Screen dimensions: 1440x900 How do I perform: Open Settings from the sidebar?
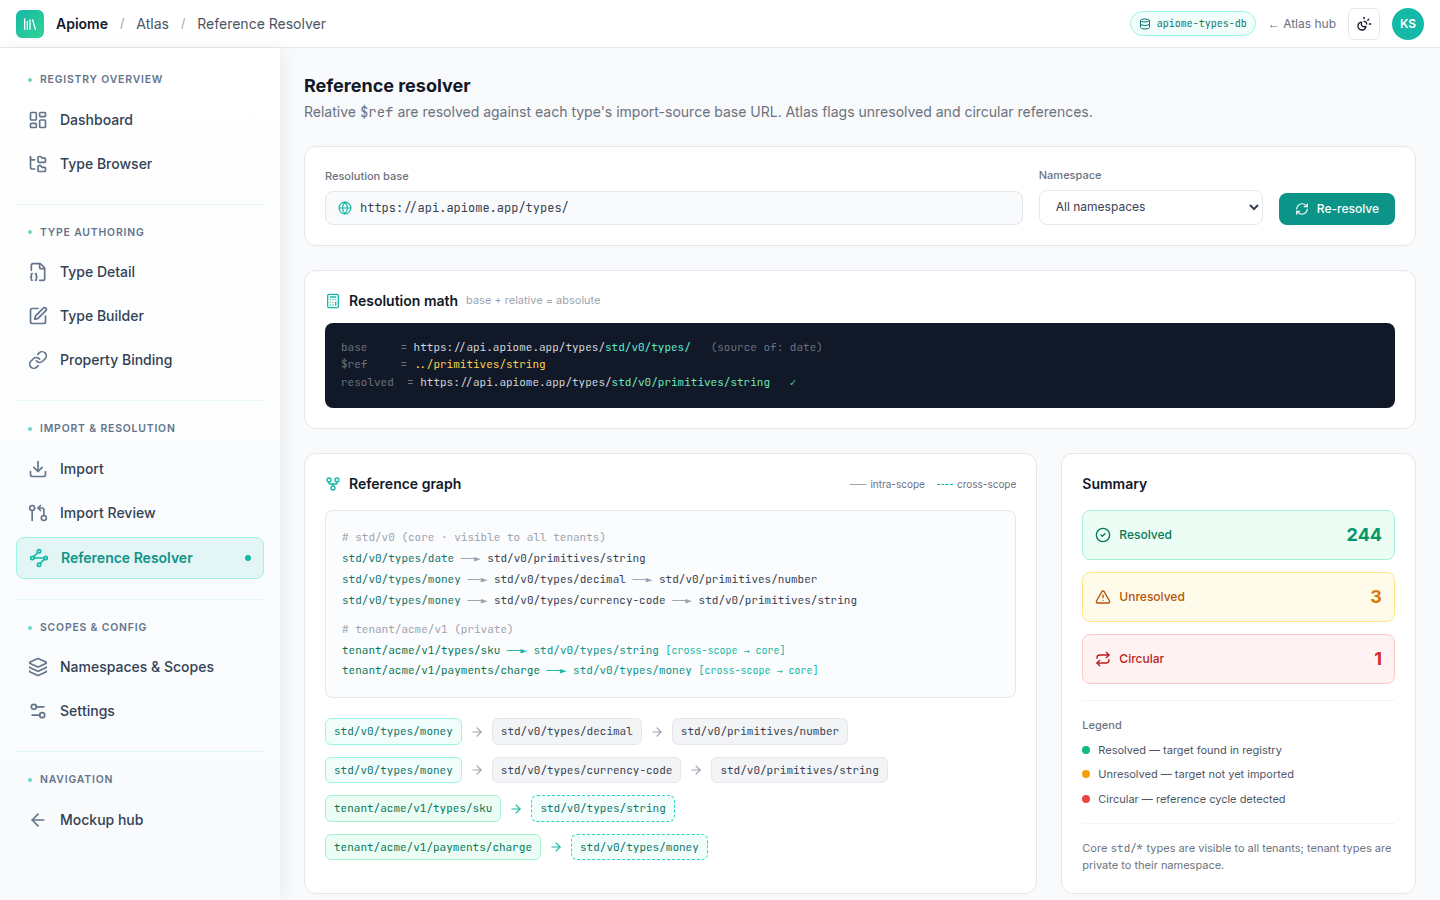(140, 711)
